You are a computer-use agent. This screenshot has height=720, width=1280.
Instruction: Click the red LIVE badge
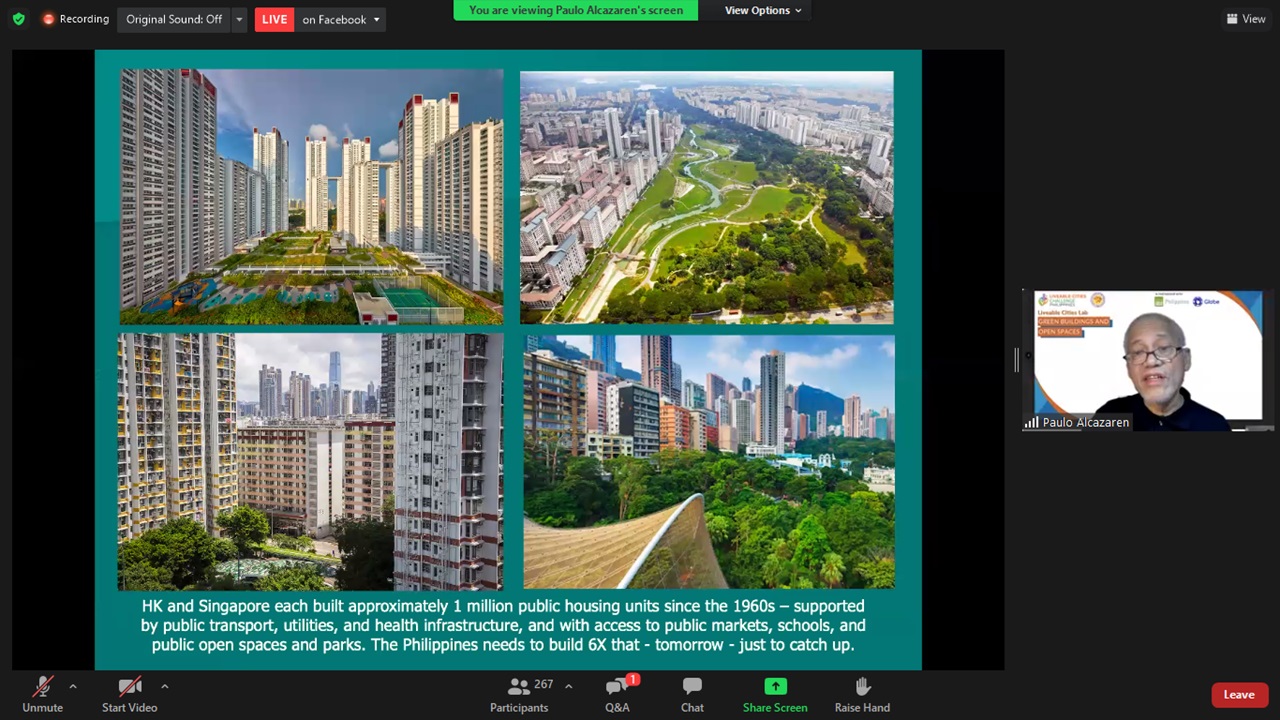(274, 19)
